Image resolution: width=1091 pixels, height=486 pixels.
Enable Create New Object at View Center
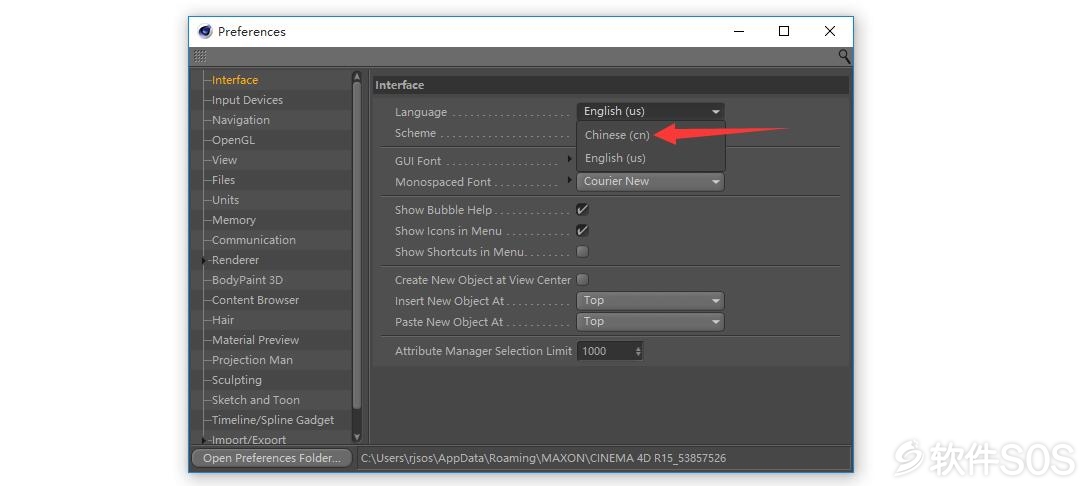pyautogui.click(x=582, y=280)
